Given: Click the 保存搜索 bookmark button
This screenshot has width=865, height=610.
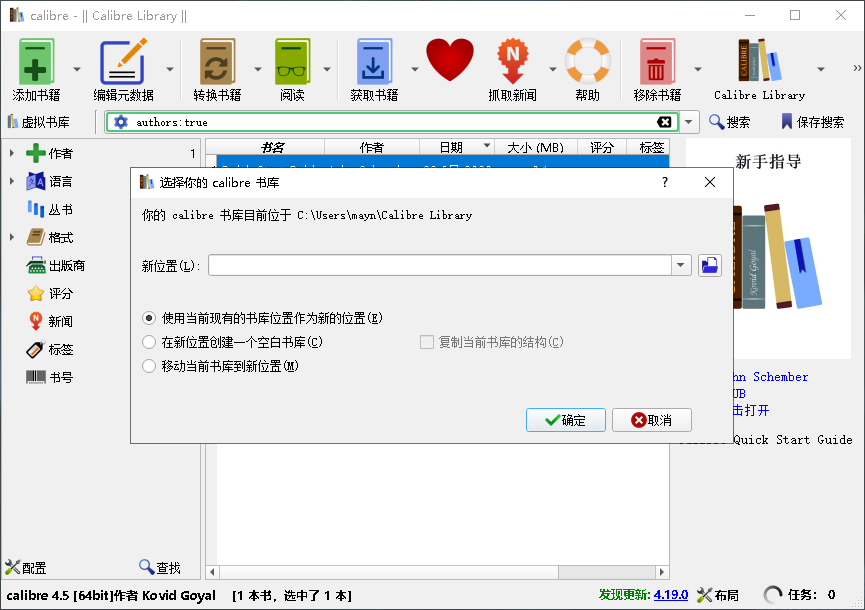Looking at the screenshot, I should pos(813,122).
